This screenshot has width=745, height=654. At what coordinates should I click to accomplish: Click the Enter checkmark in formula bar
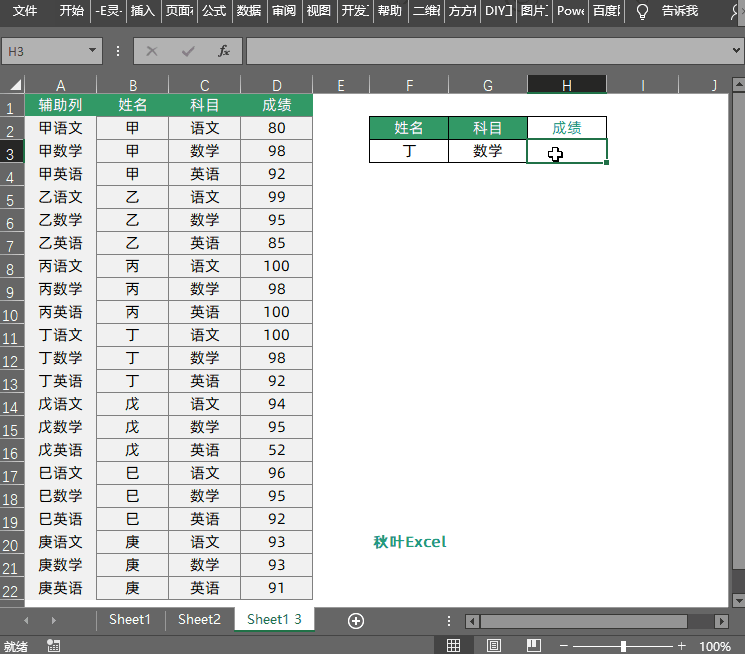(x=188, y=51)
